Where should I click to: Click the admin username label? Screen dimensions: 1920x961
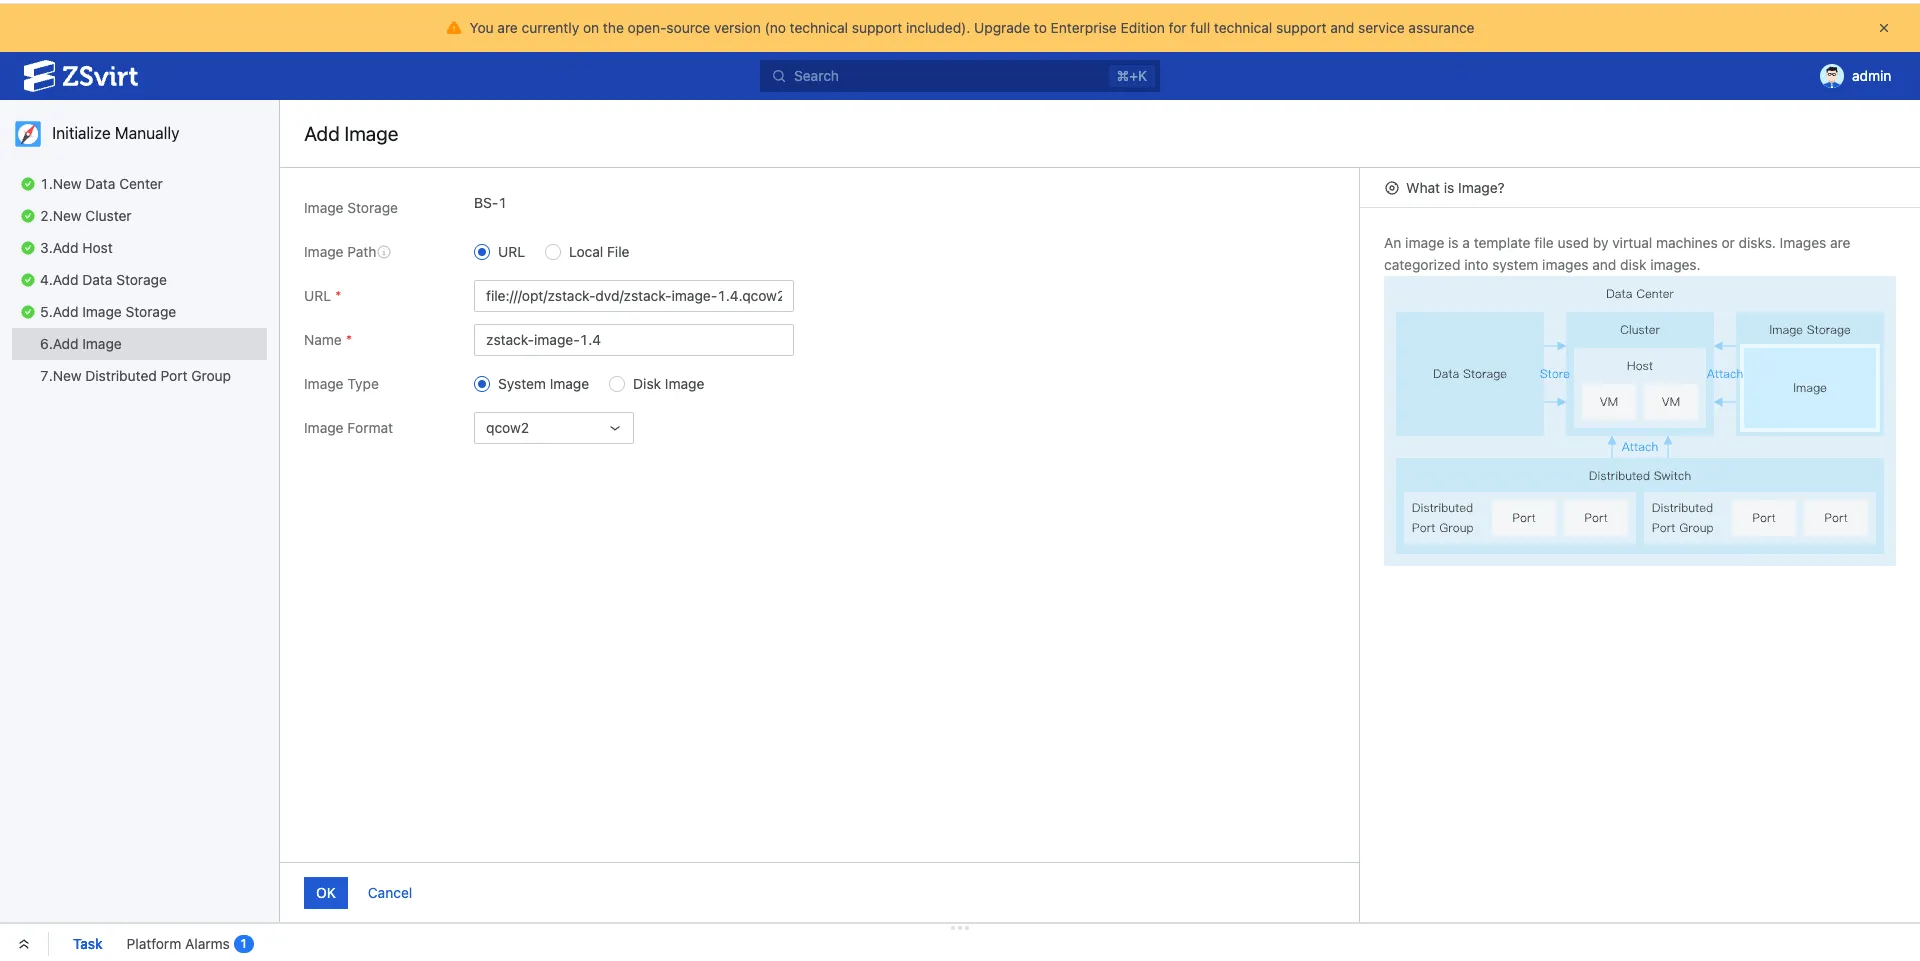point(1871,76)
